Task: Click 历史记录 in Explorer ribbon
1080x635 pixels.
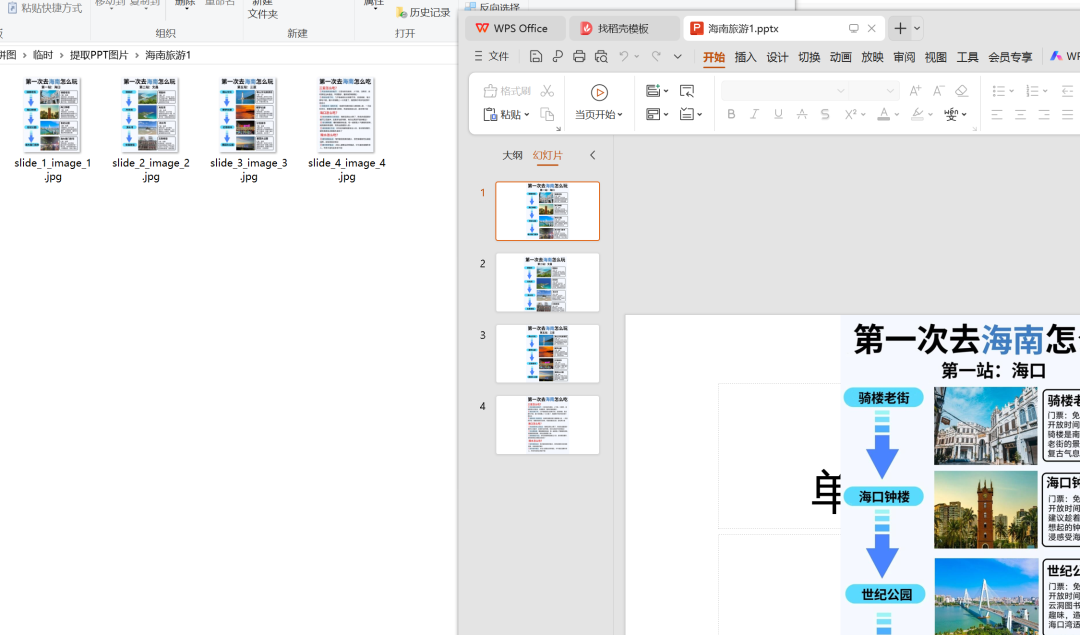Action: (423, 12)
